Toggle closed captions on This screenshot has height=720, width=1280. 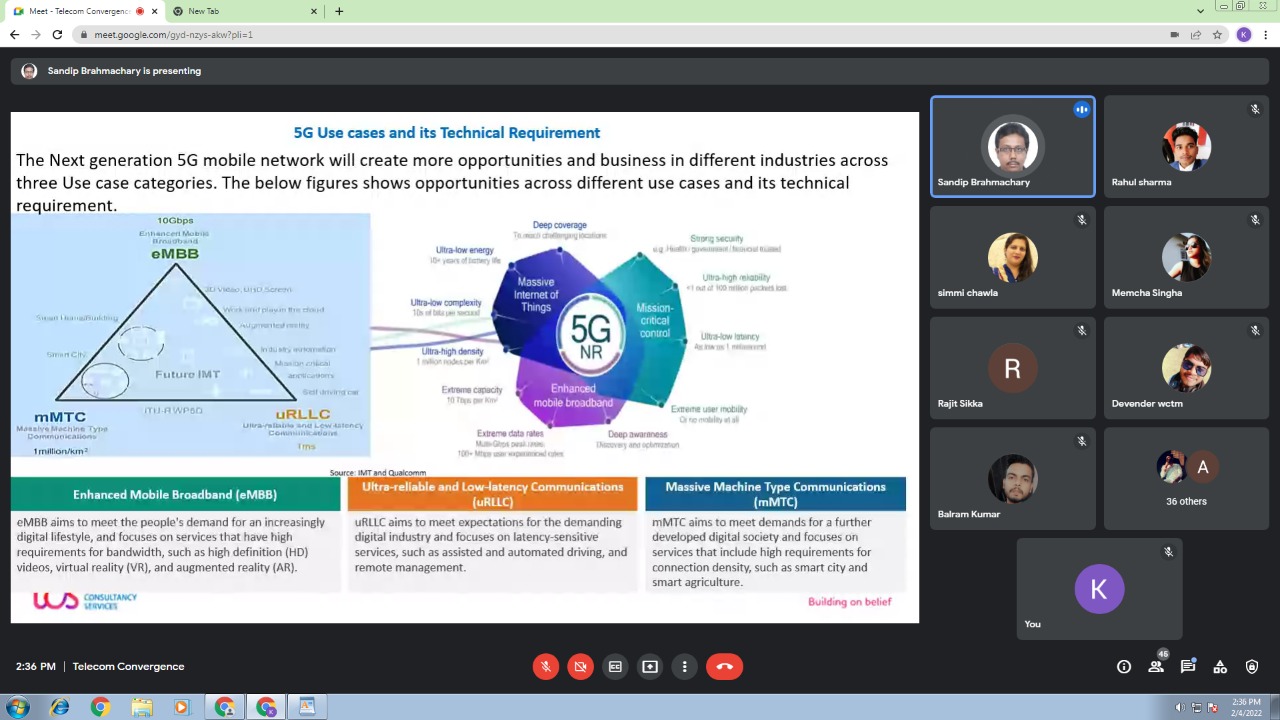click(x=615, y=667)
